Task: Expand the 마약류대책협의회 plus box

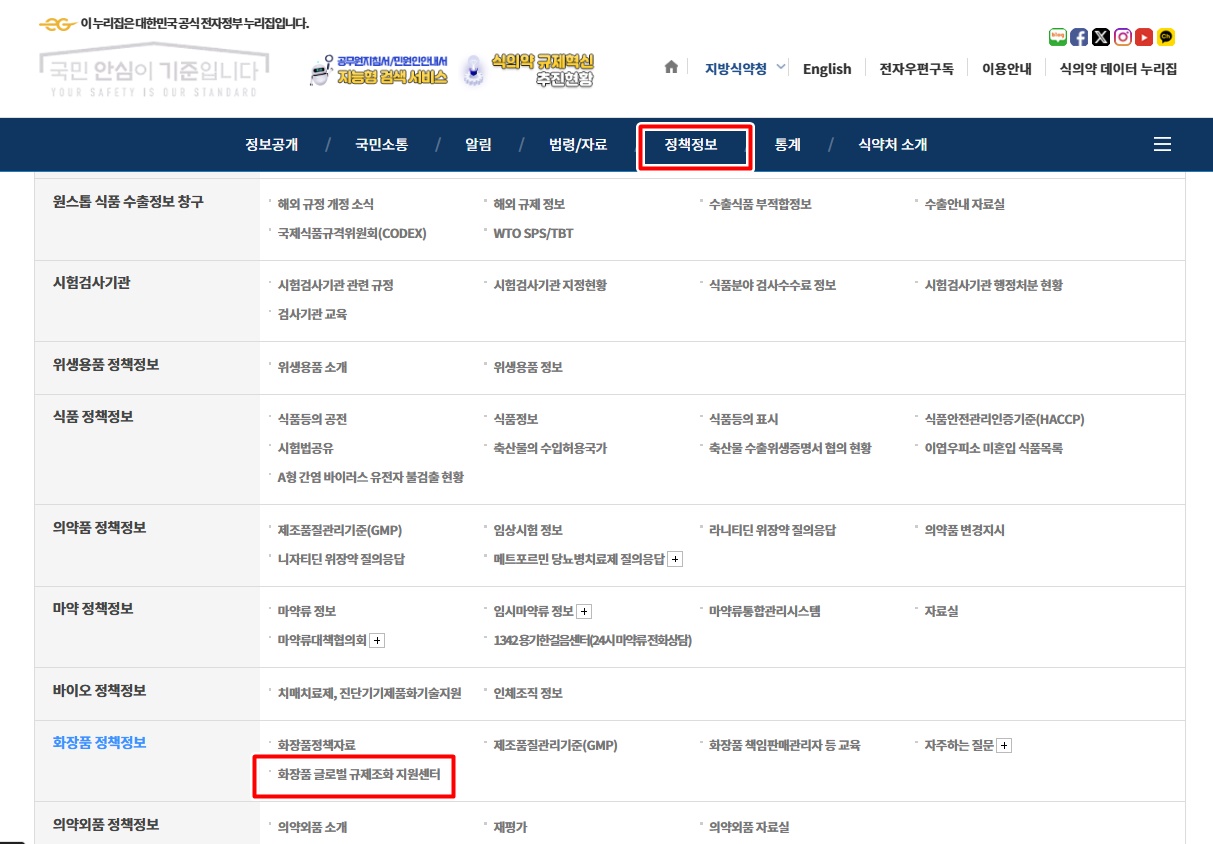Action: tap(377, 640)
